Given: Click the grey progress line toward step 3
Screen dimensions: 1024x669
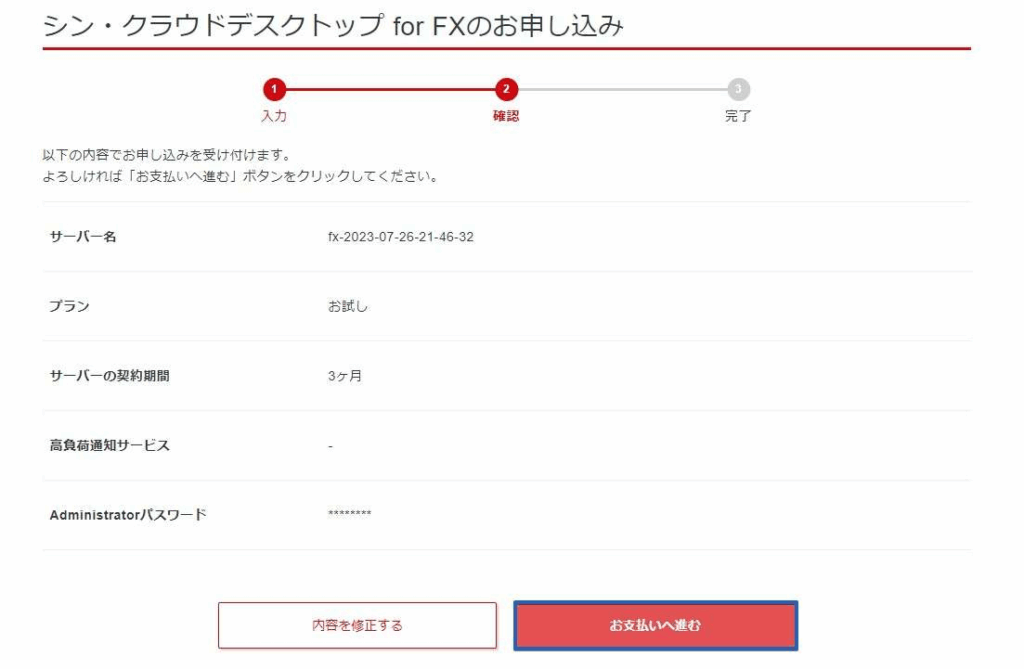Looking at the screenshot, I should 622,89.
